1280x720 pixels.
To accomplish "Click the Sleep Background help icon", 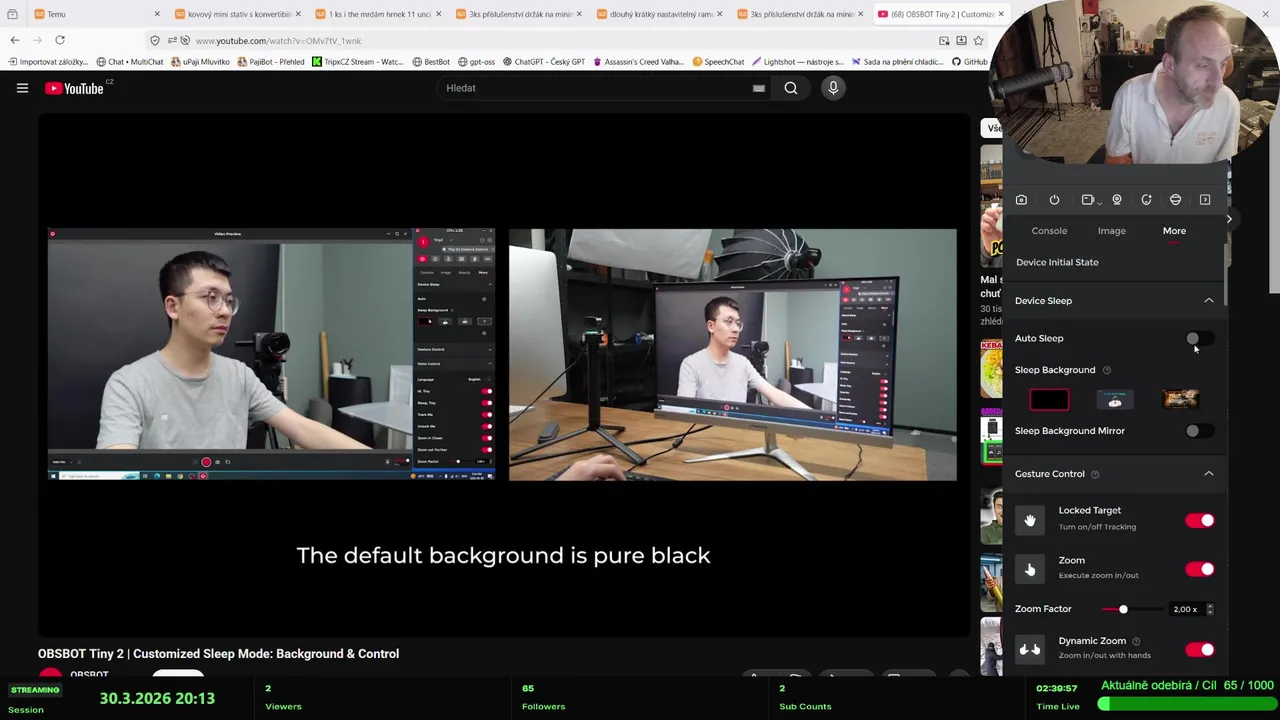I will point(1106,370).
